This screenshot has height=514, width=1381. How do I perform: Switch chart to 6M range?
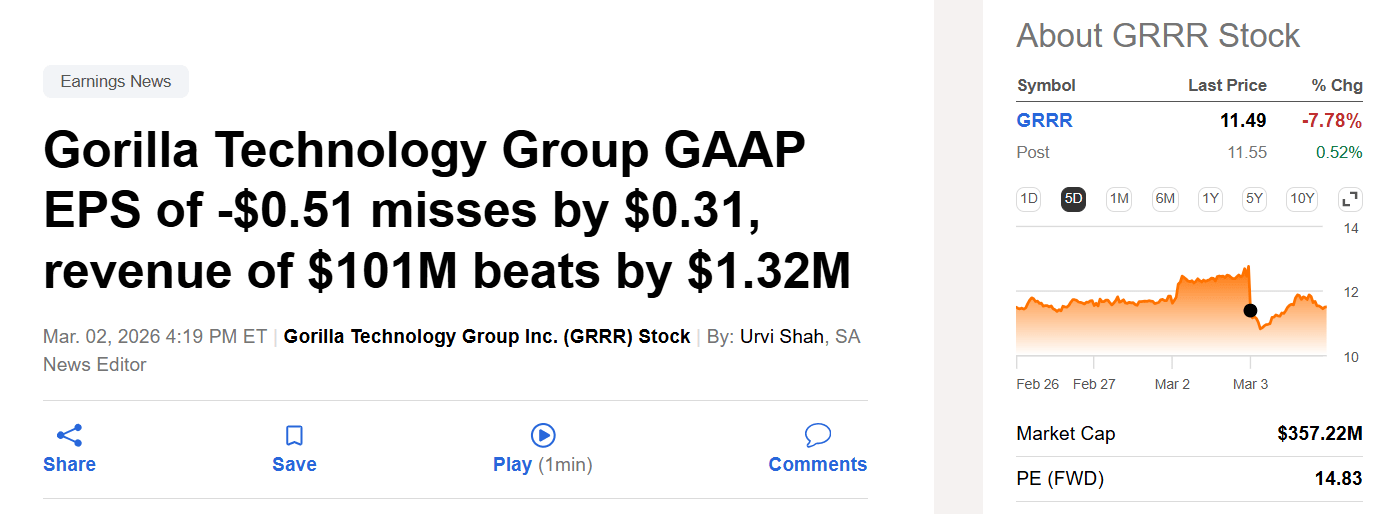point(1165,199)
